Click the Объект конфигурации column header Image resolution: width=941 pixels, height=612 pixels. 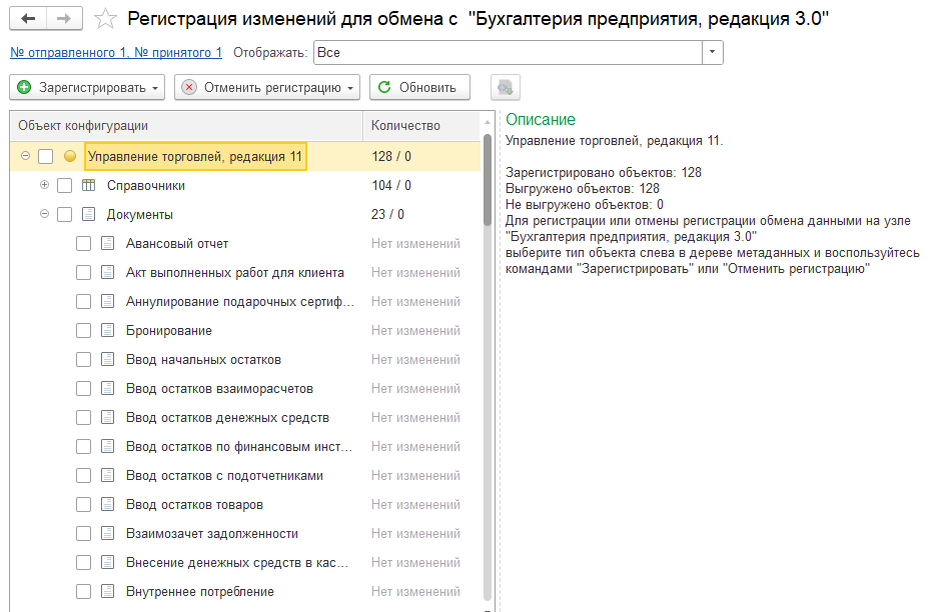(x=186, y=126)
